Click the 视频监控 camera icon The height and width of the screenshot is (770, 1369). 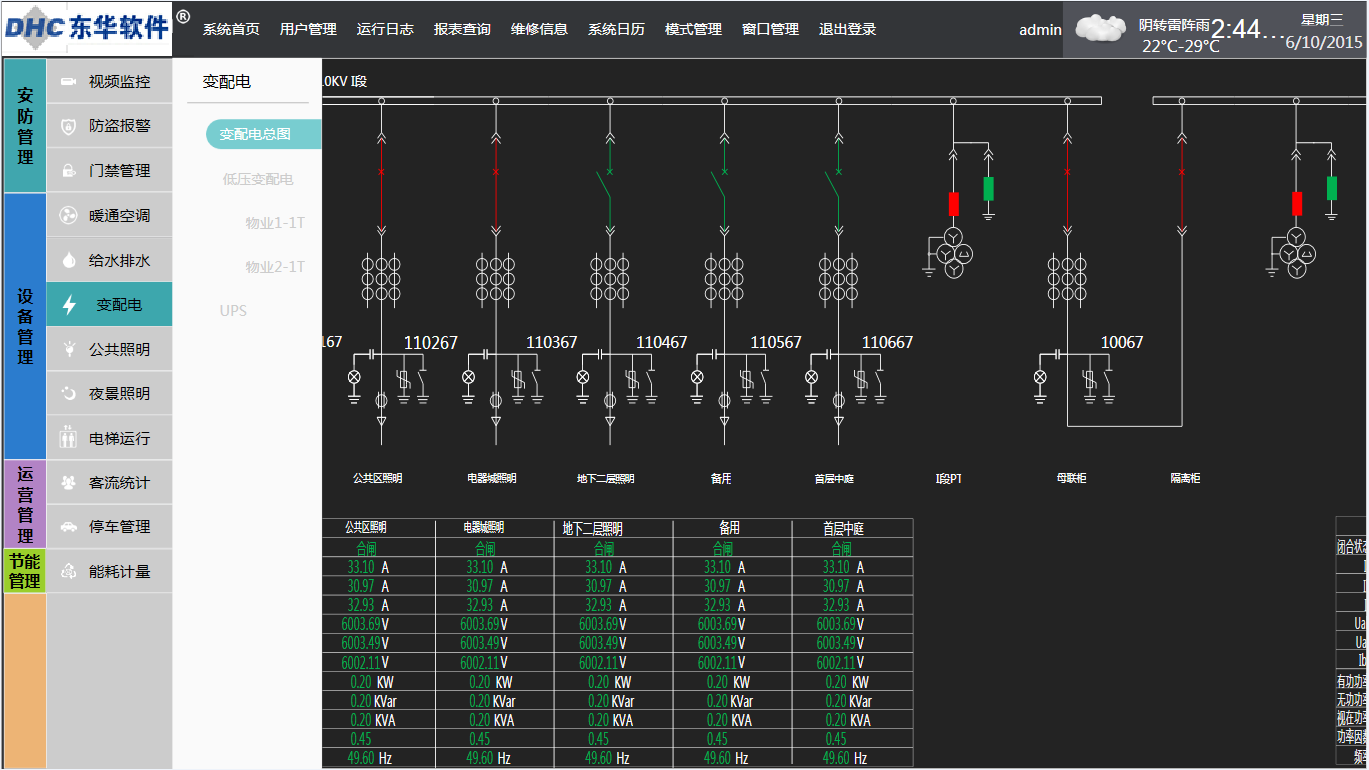click(x=68, y=81)
